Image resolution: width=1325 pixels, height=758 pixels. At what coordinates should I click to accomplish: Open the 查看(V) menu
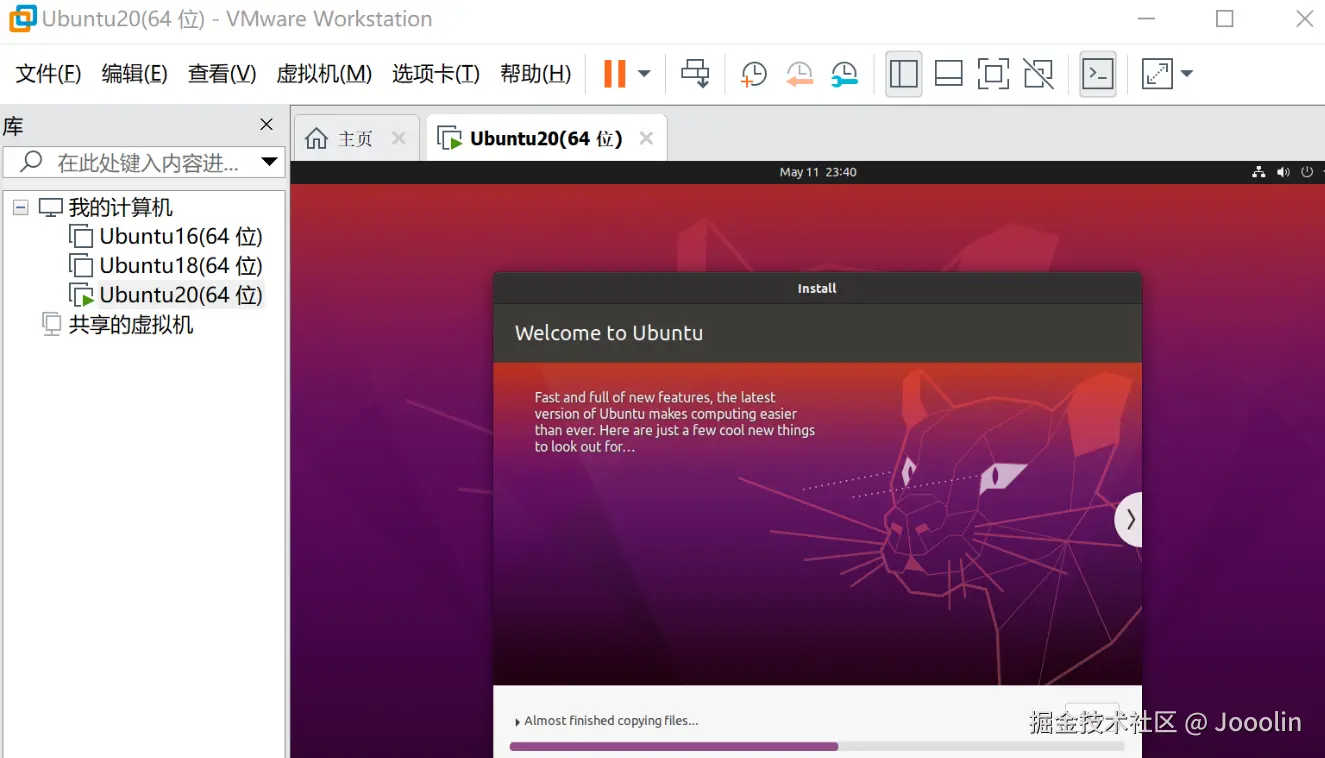(x=222, y=73)
